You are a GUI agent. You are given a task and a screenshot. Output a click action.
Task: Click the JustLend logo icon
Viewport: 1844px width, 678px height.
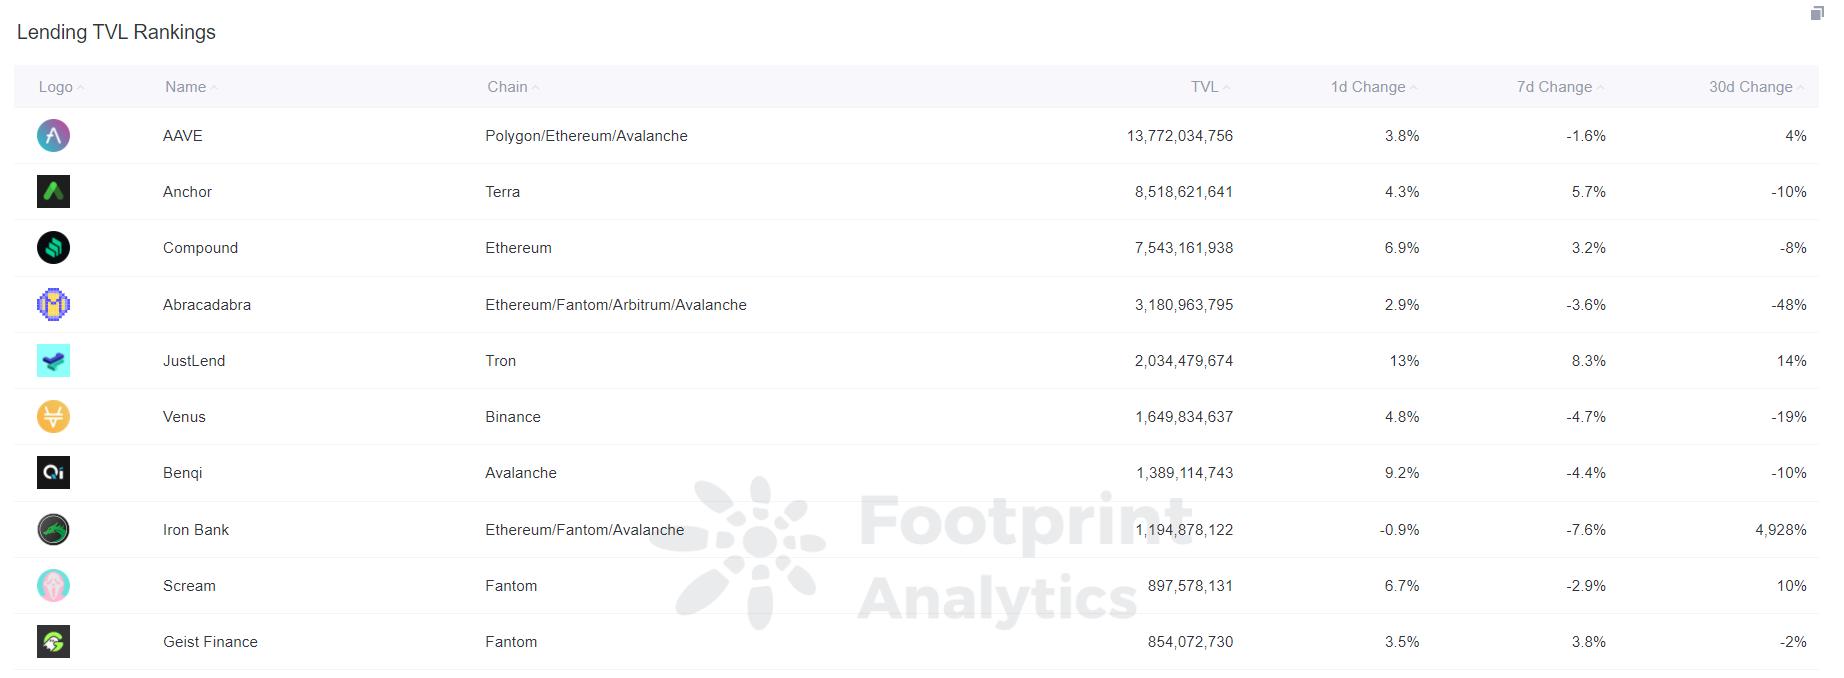click(53, 360)
